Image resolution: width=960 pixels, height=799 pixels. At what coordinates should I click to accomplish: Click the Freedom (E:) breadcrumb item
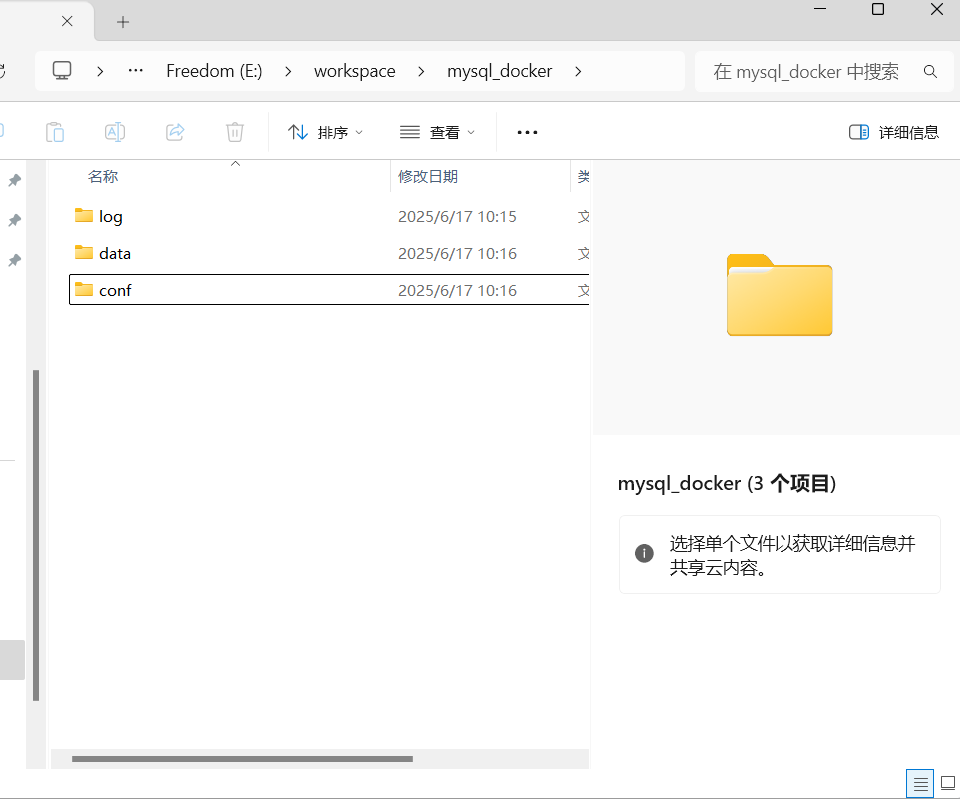pos(214,71)
